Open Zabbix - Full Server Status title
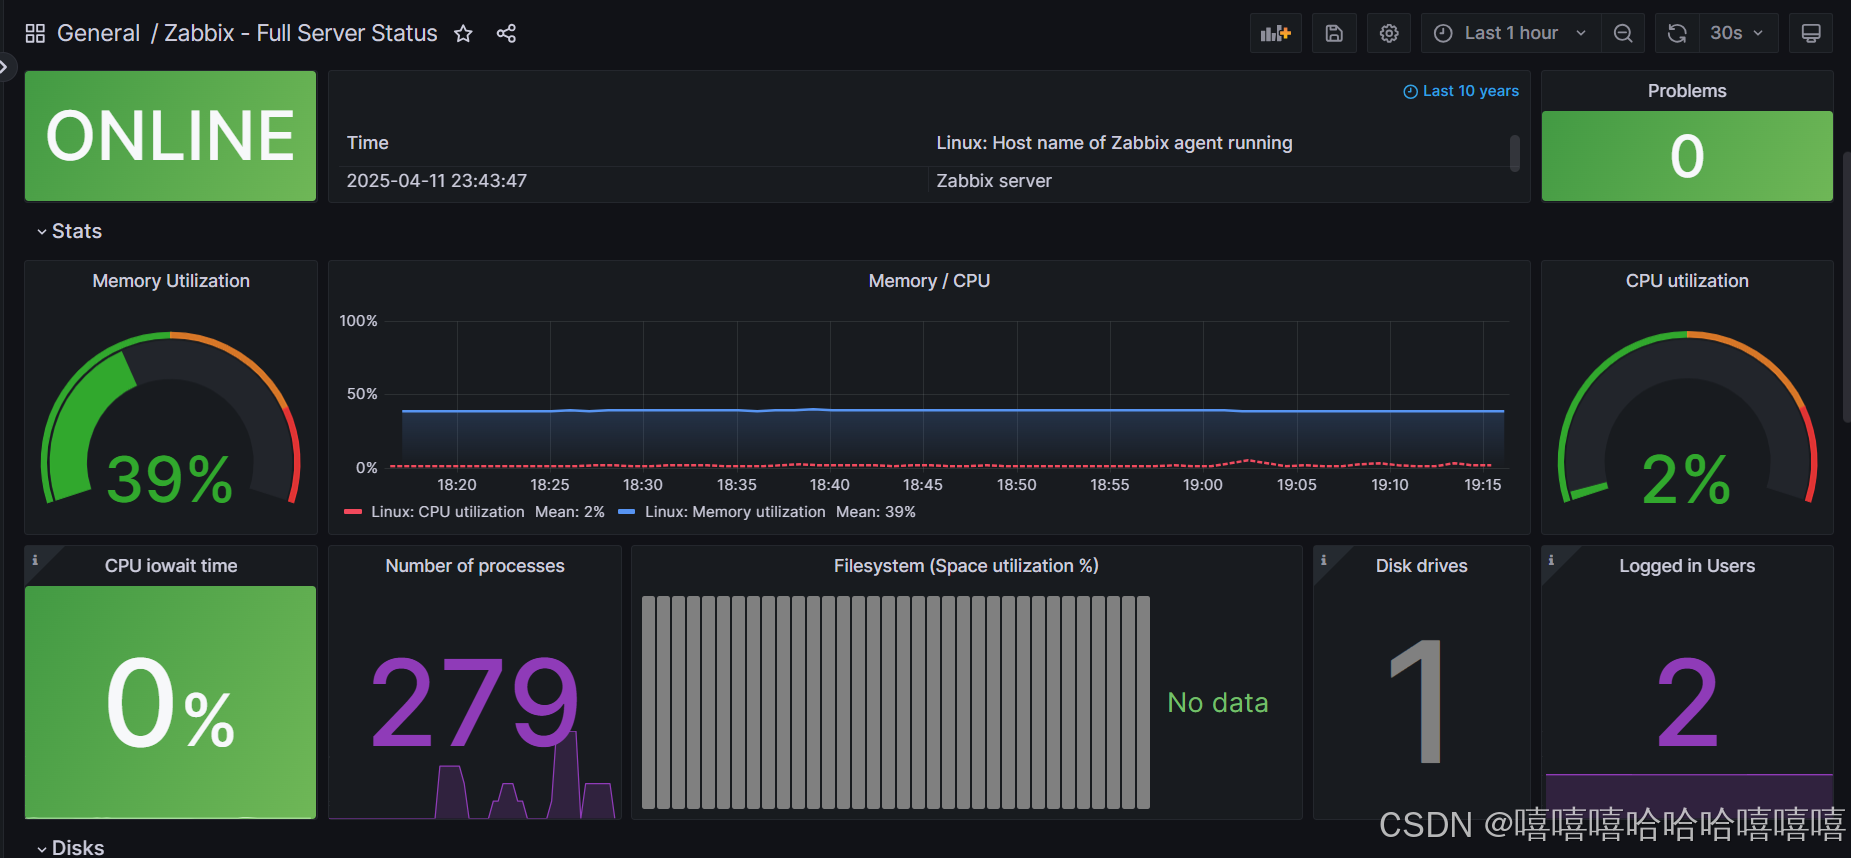This screenshot has width=1851, height=858. tap(301, 33)
